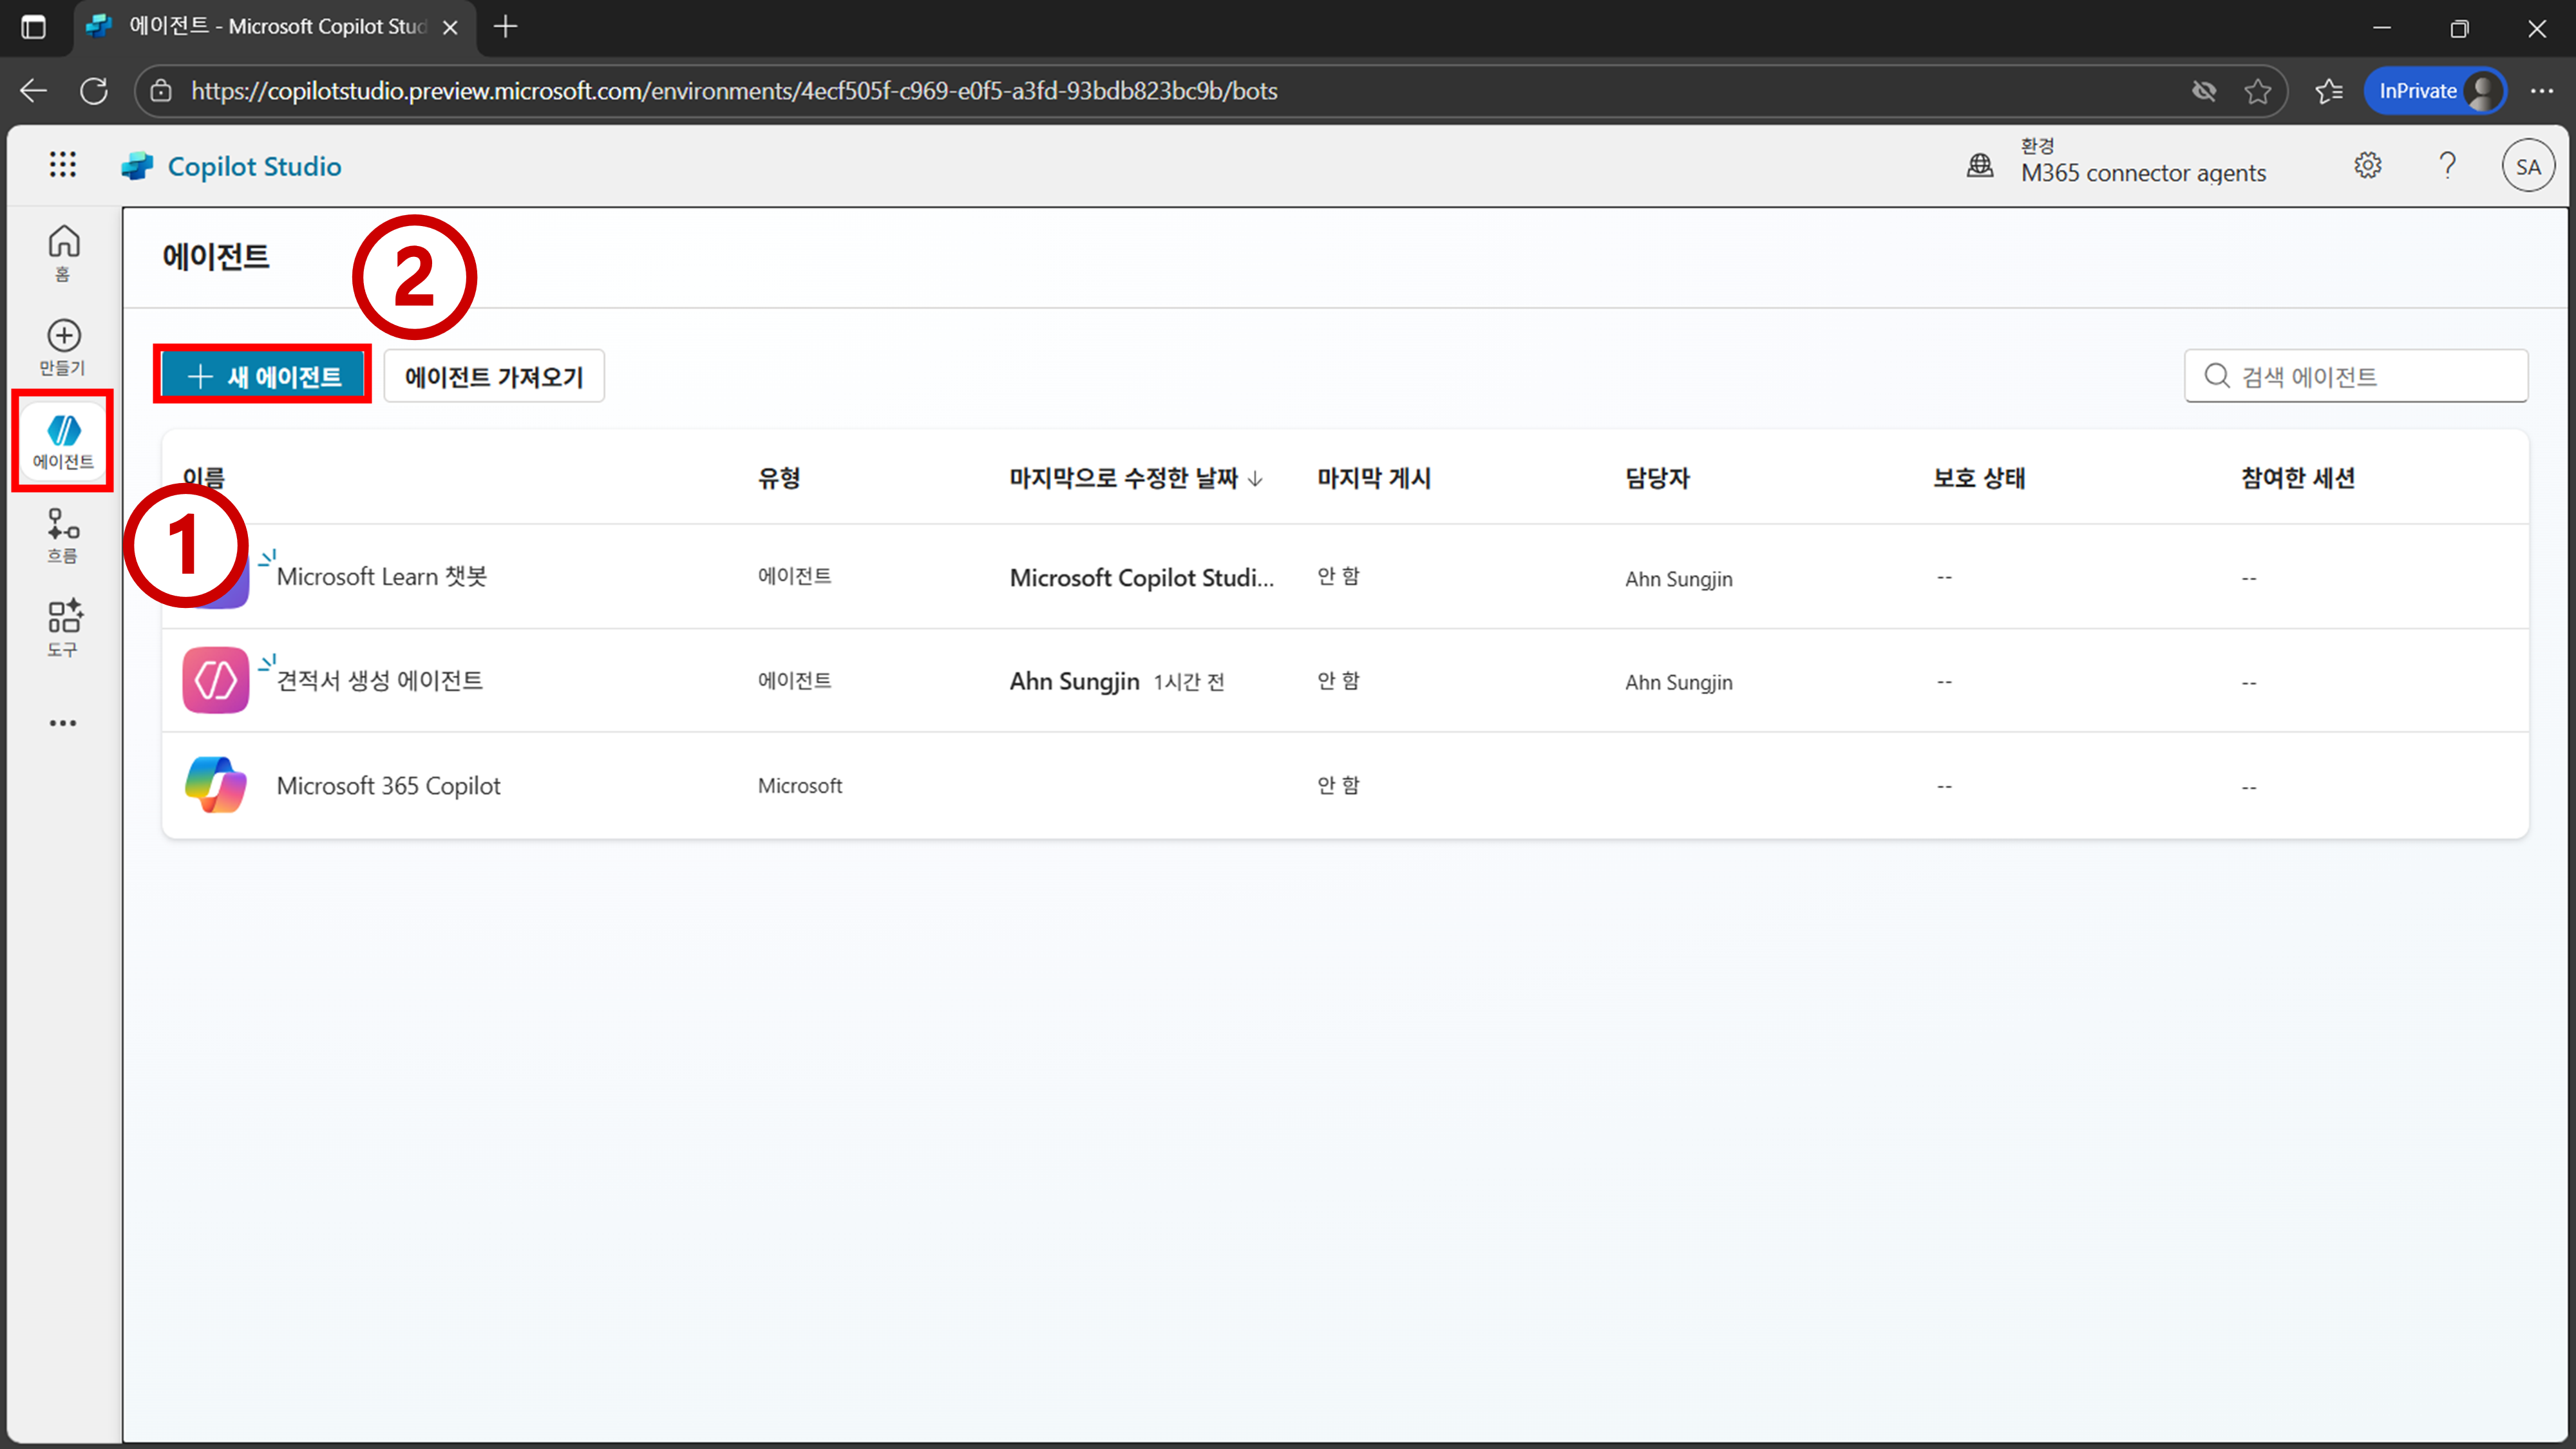2576x1449 pixels.
Task: Click the 에이전트 가져오기 button
Action: 494,376
